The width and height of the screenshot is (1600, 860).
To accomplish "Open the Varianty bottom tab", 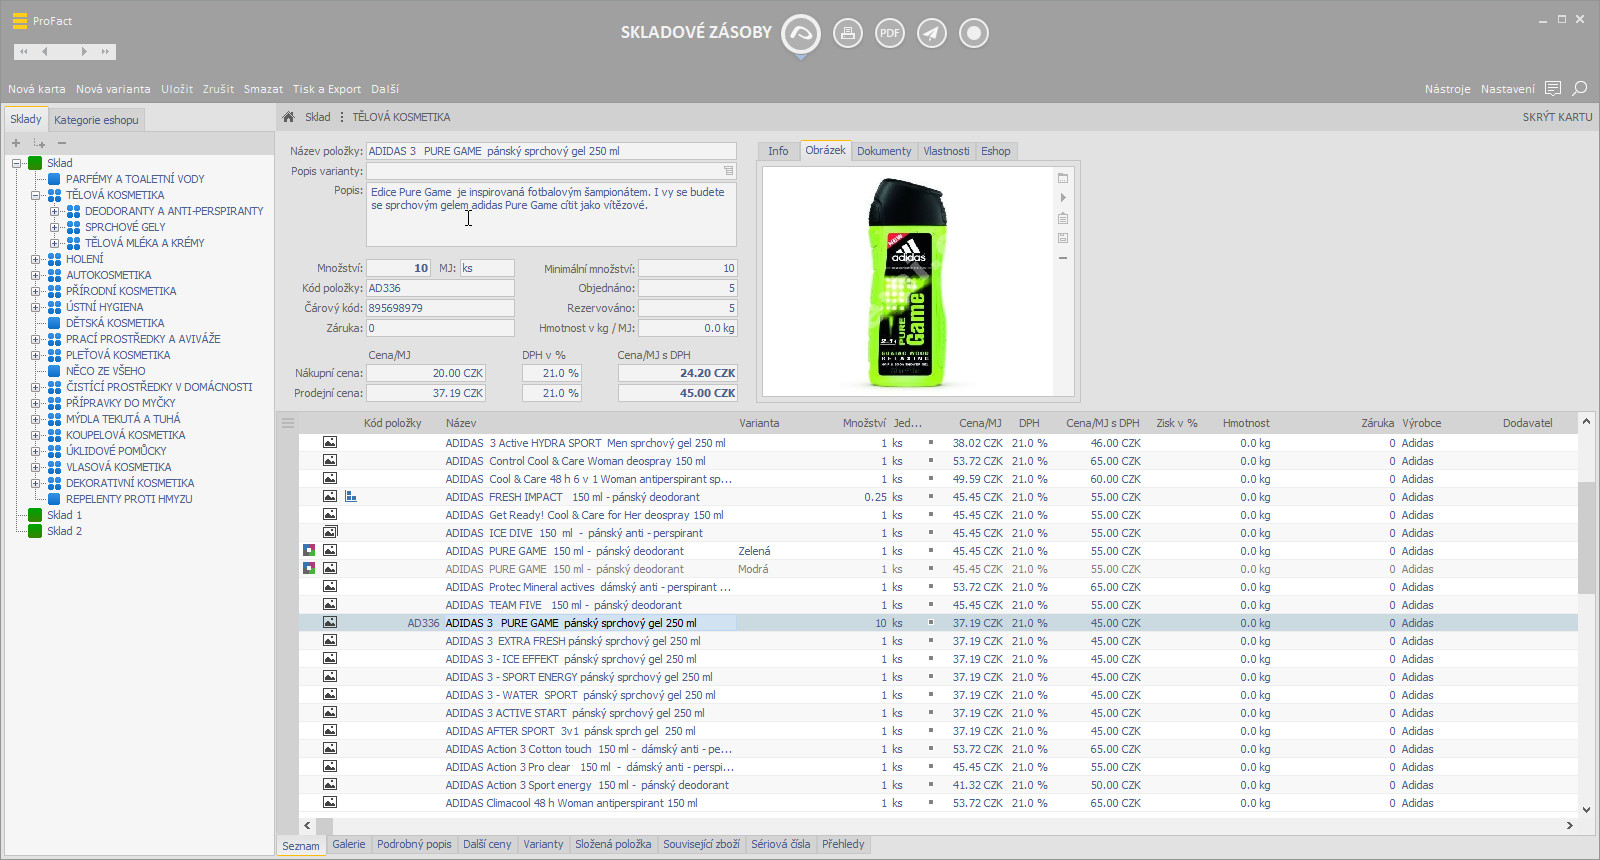I will [543, 844].
